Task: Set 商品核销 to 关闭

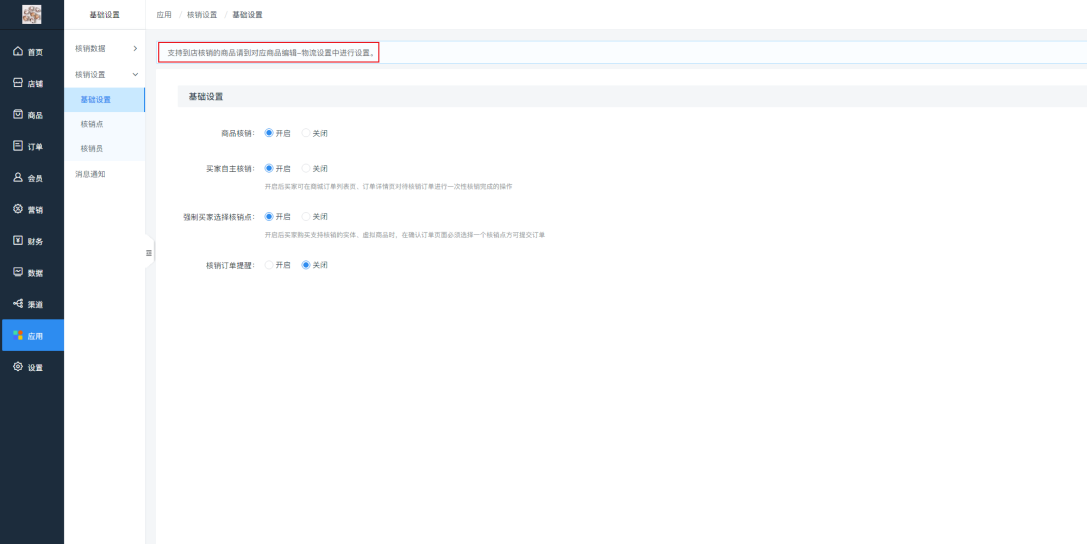Action: point(306,133)
